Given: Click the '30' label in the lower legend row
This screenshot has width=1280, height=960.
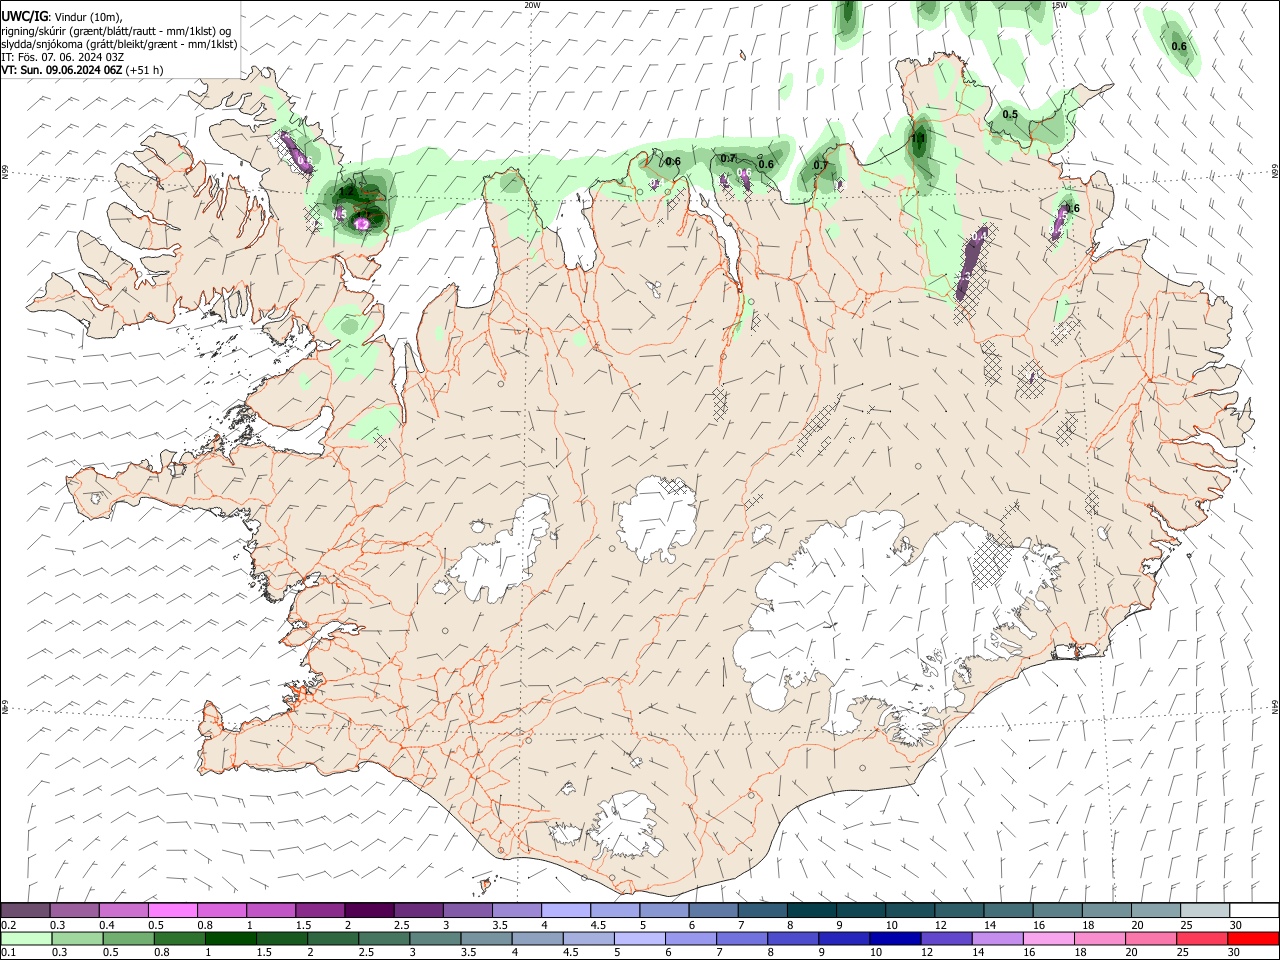Looking at the screenshot, I should [x=1235, y=953].
